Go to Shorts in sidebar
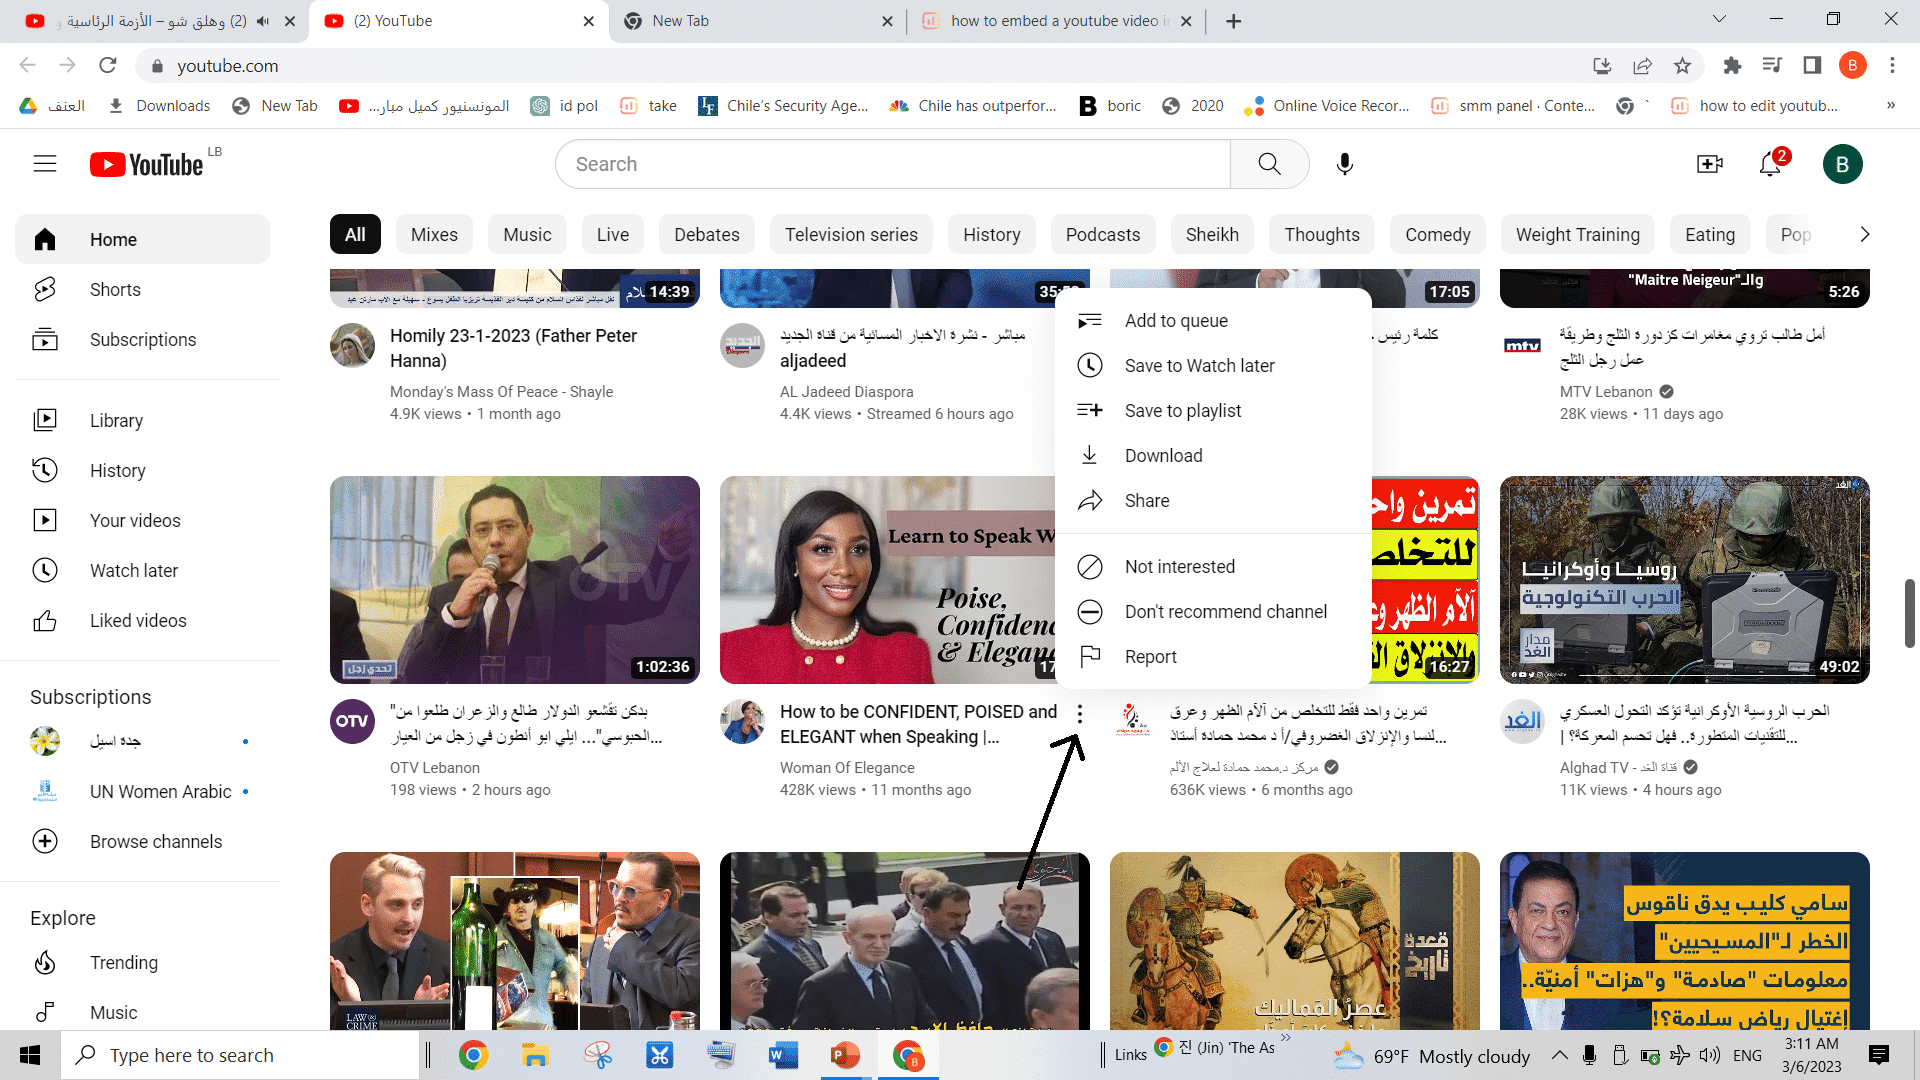 [142, 290]
